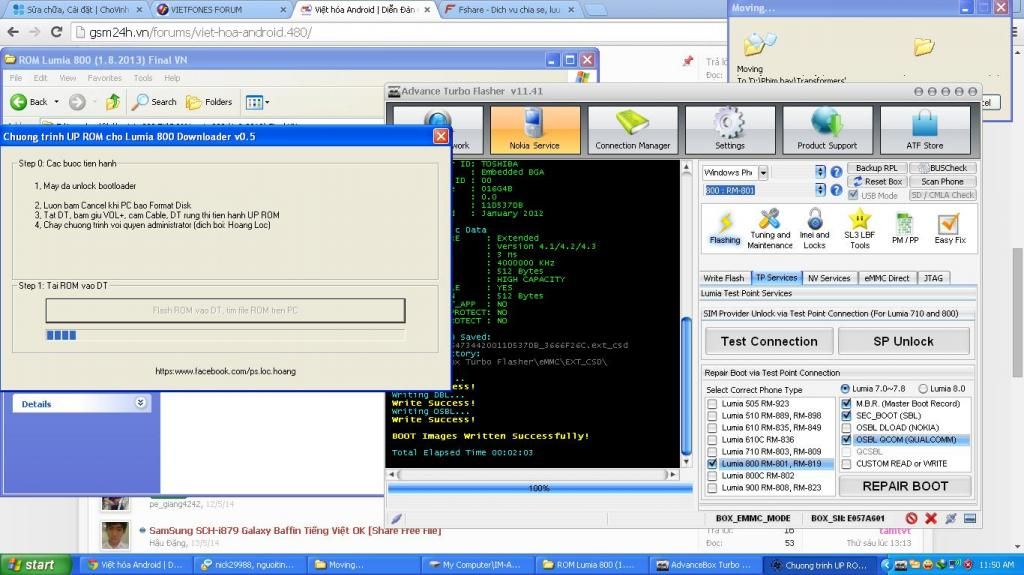Screen dimensions: 1024x575
Task: Switch to the JTAG tab
Action: point(933,278)
